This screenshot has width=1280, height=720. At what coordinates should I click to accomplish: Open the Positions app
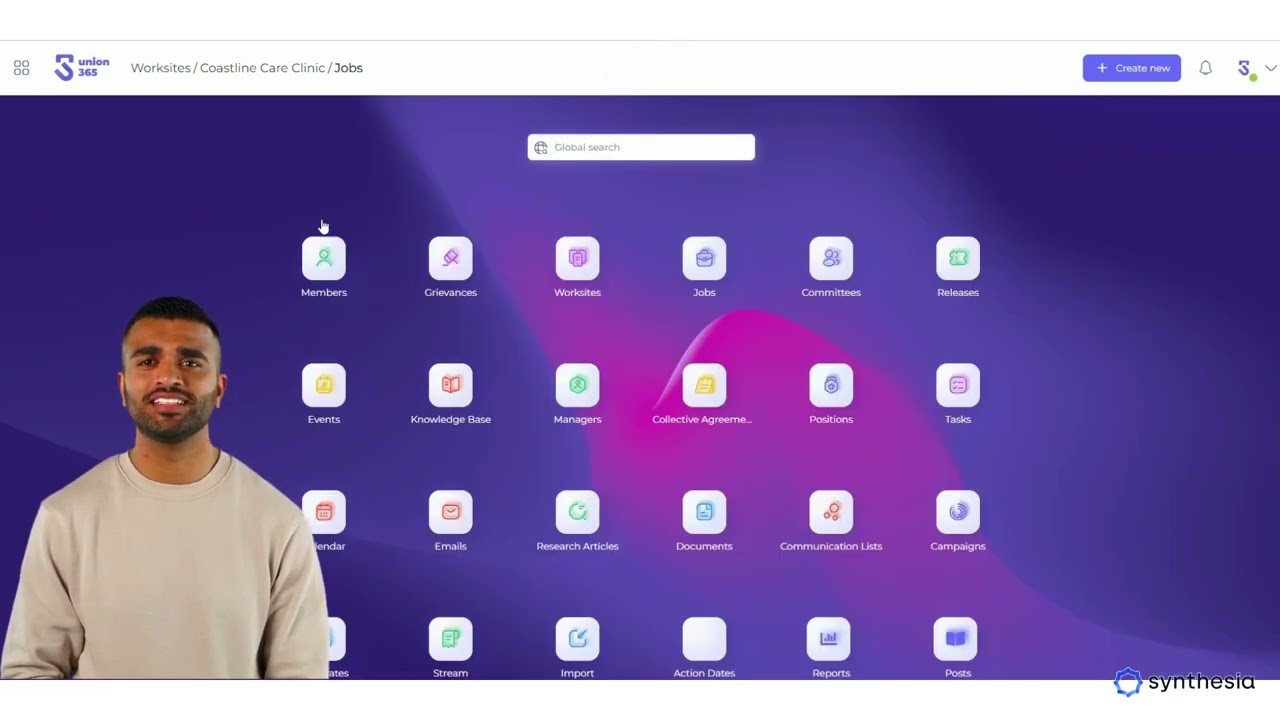(x=831, y=386)
